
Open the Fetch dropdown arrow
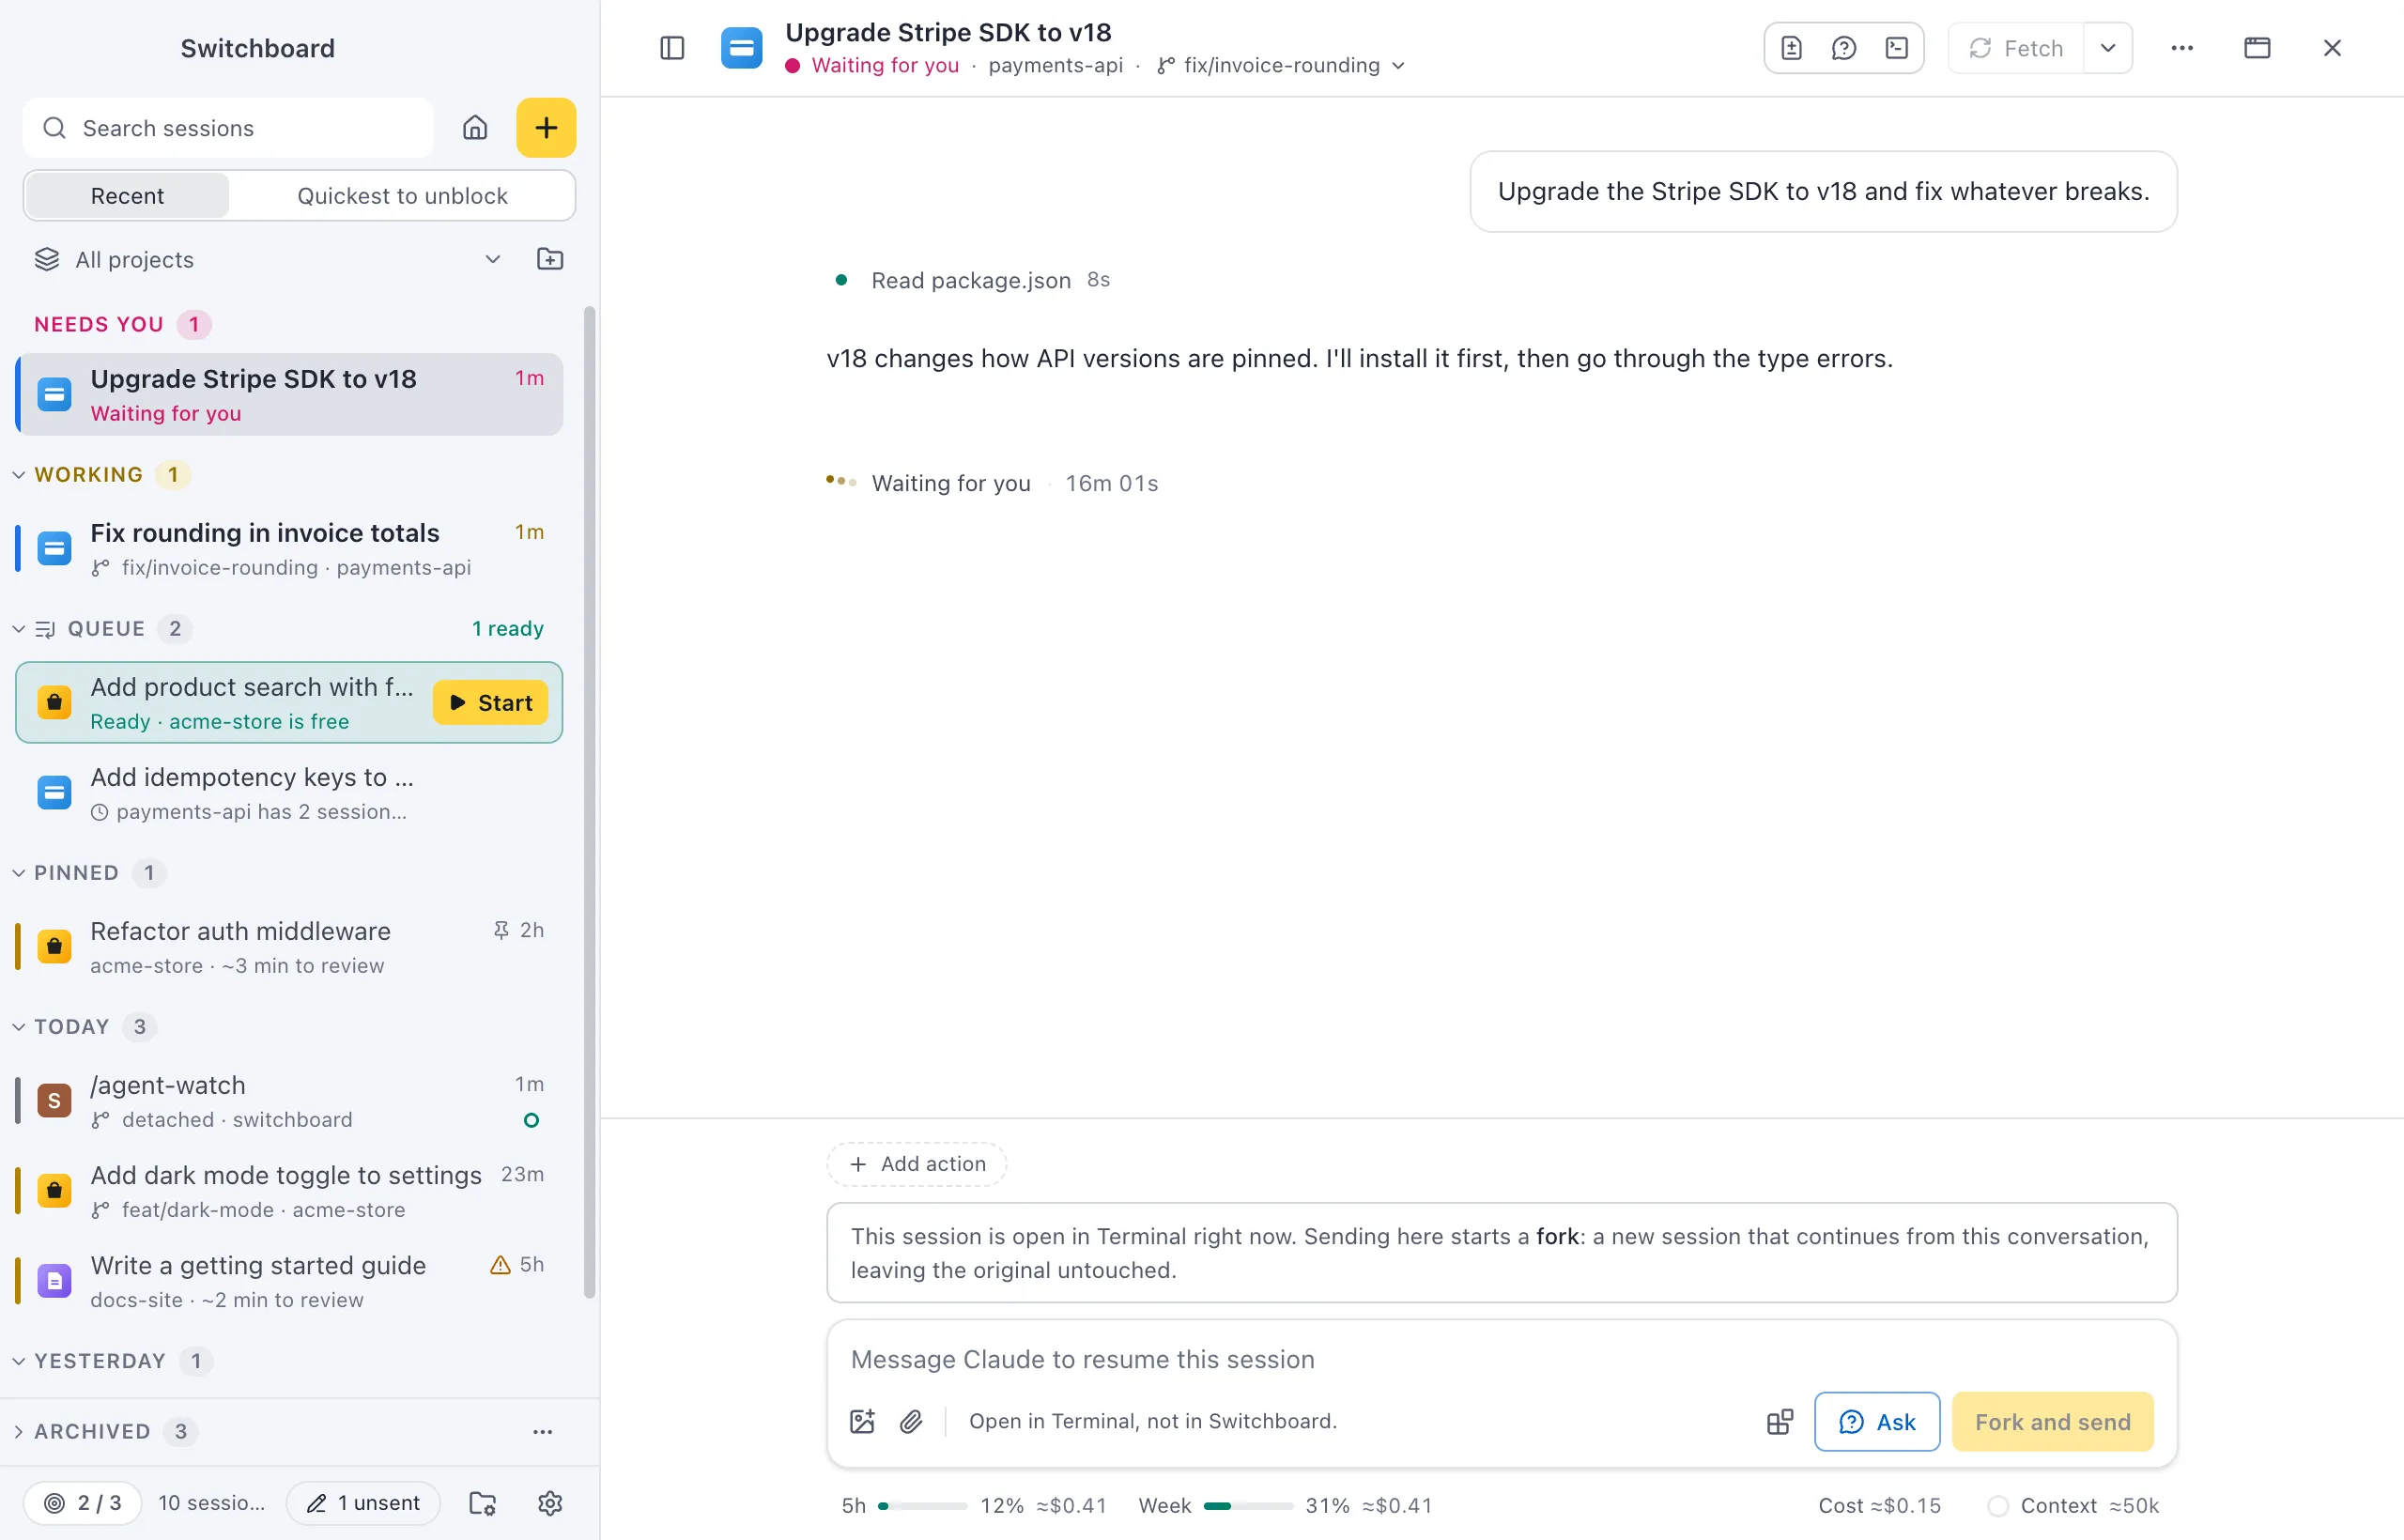pyautogui.click(x=2107, y=48)
